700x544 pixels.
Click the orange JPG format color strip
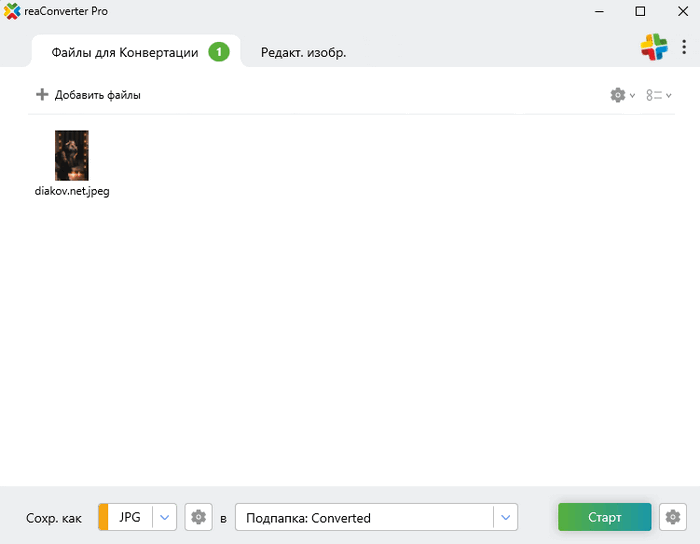coord(103,517)
